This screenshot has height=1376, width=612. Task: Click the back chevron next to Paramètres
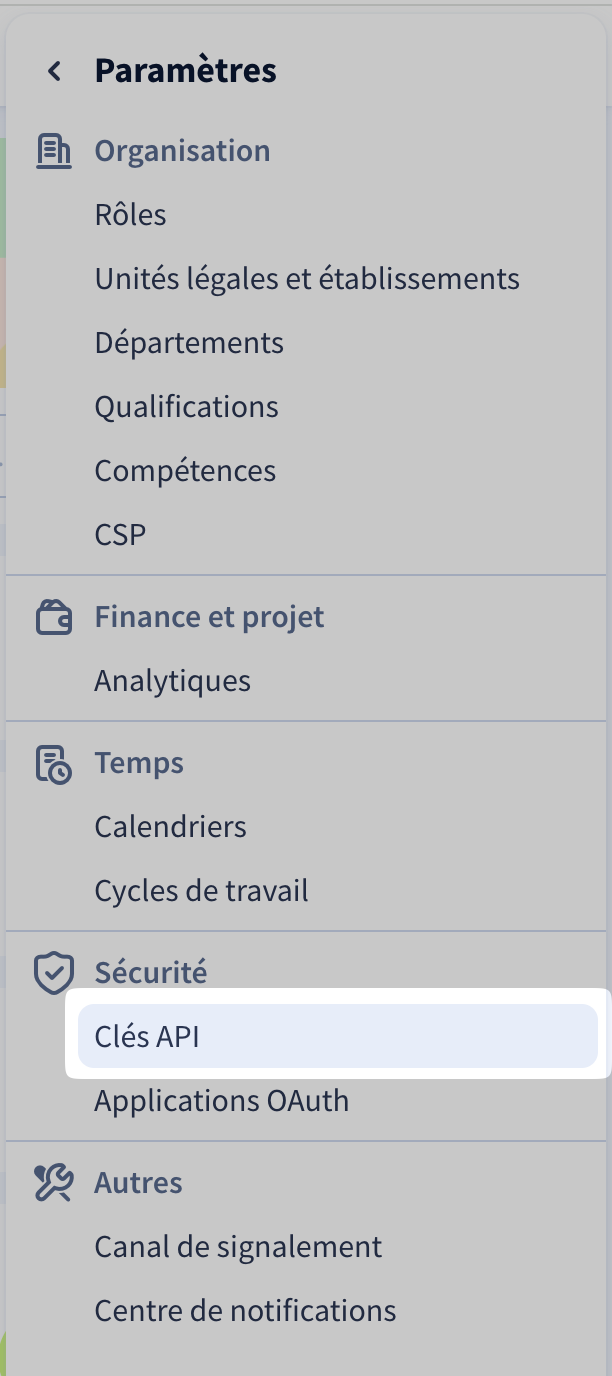coord(54,71)
